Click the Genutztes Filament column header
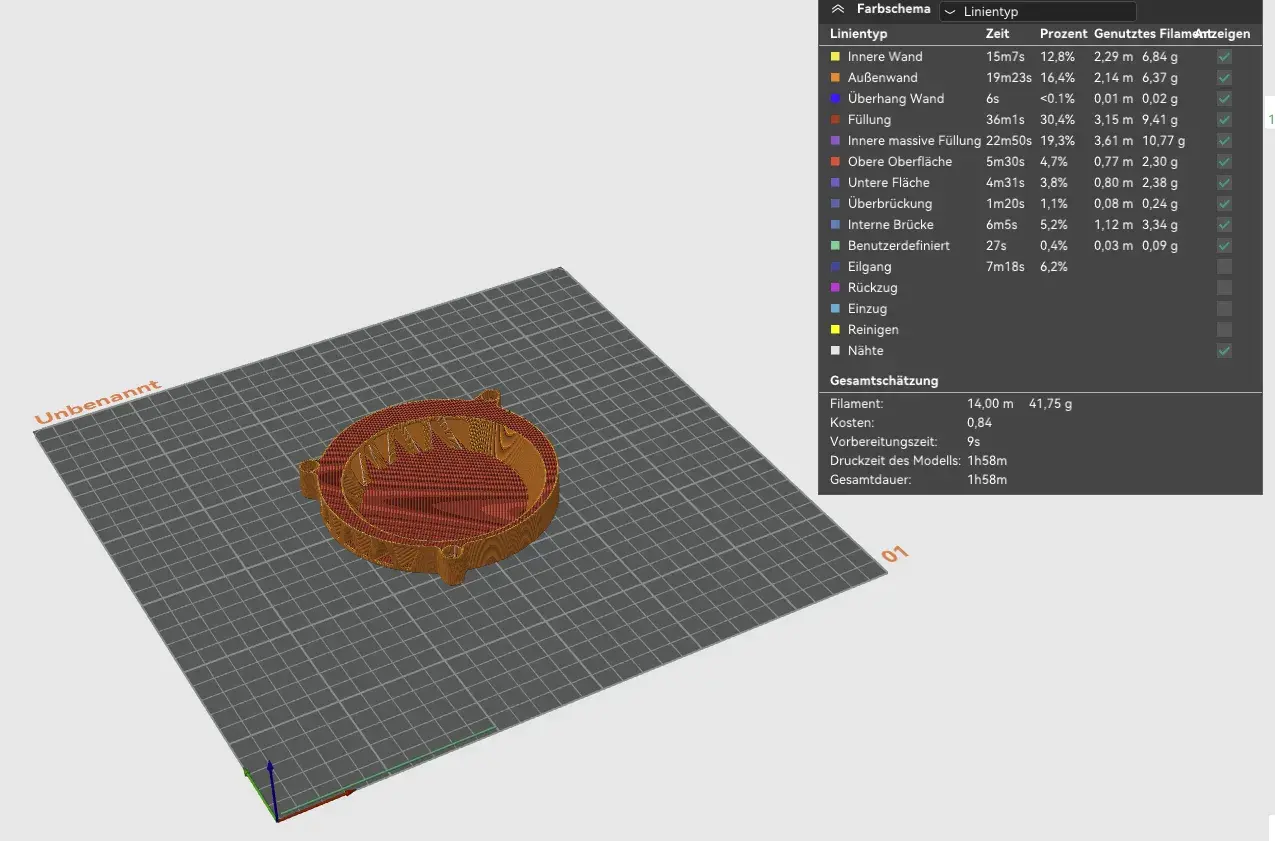The image size is (1275, 841). (x=1150, y=34)
